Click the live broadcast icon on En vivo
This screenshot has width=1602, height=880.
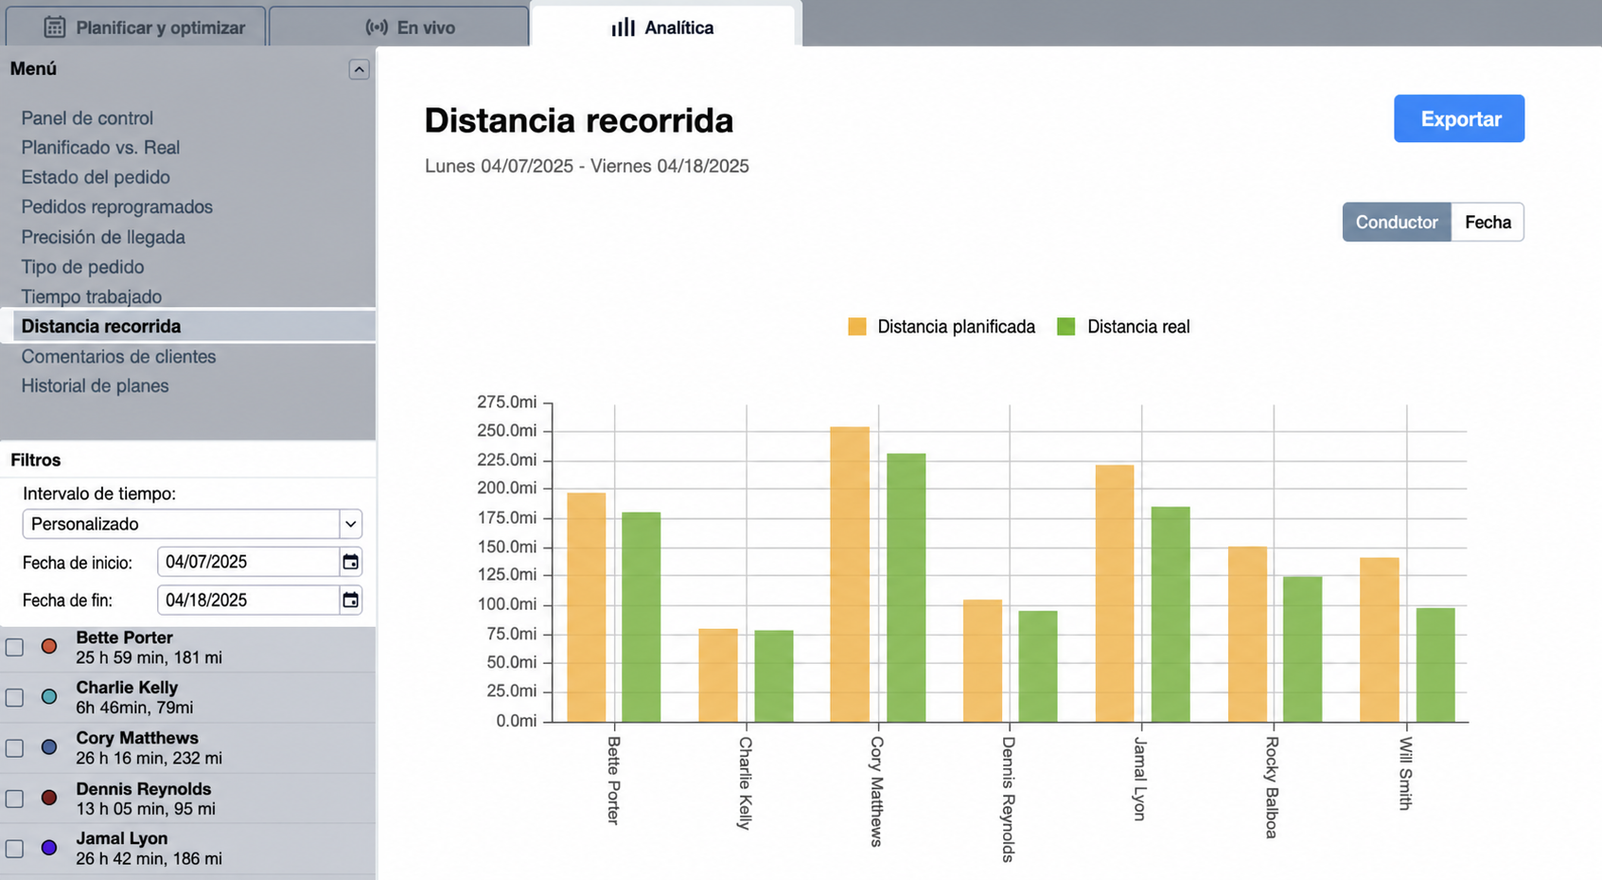pyautogui.click(x=377, y=28)
